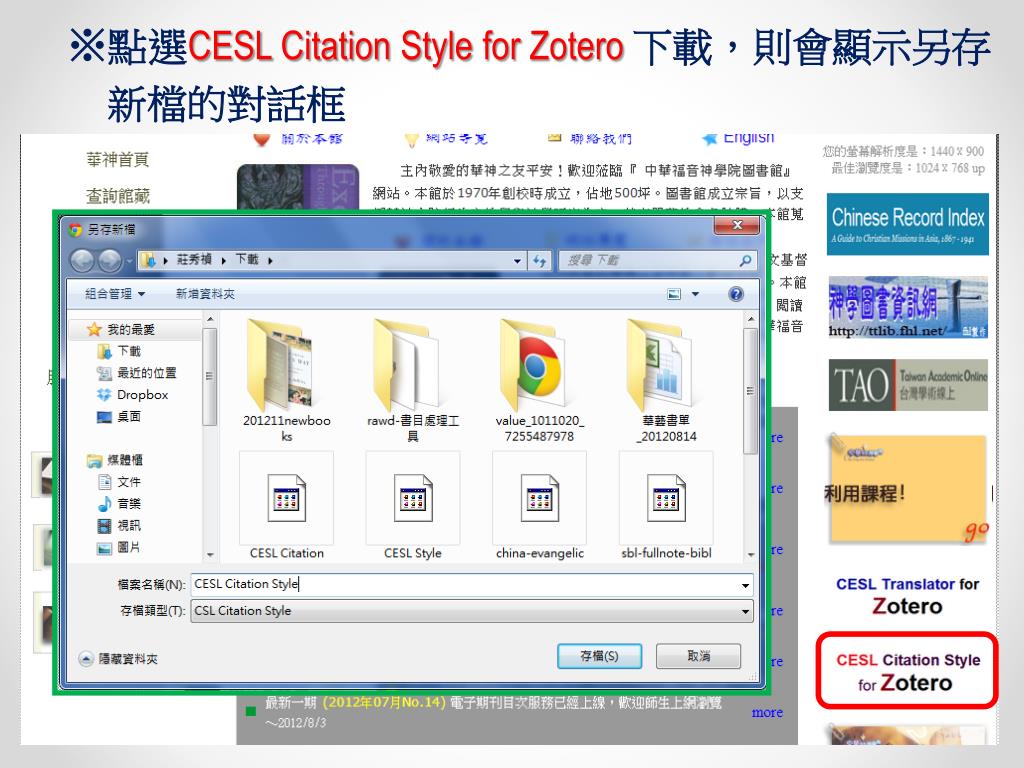Open the Chinese Record Index banner
This screenshot has height=768, width=1024.
[x=907, y=224]
